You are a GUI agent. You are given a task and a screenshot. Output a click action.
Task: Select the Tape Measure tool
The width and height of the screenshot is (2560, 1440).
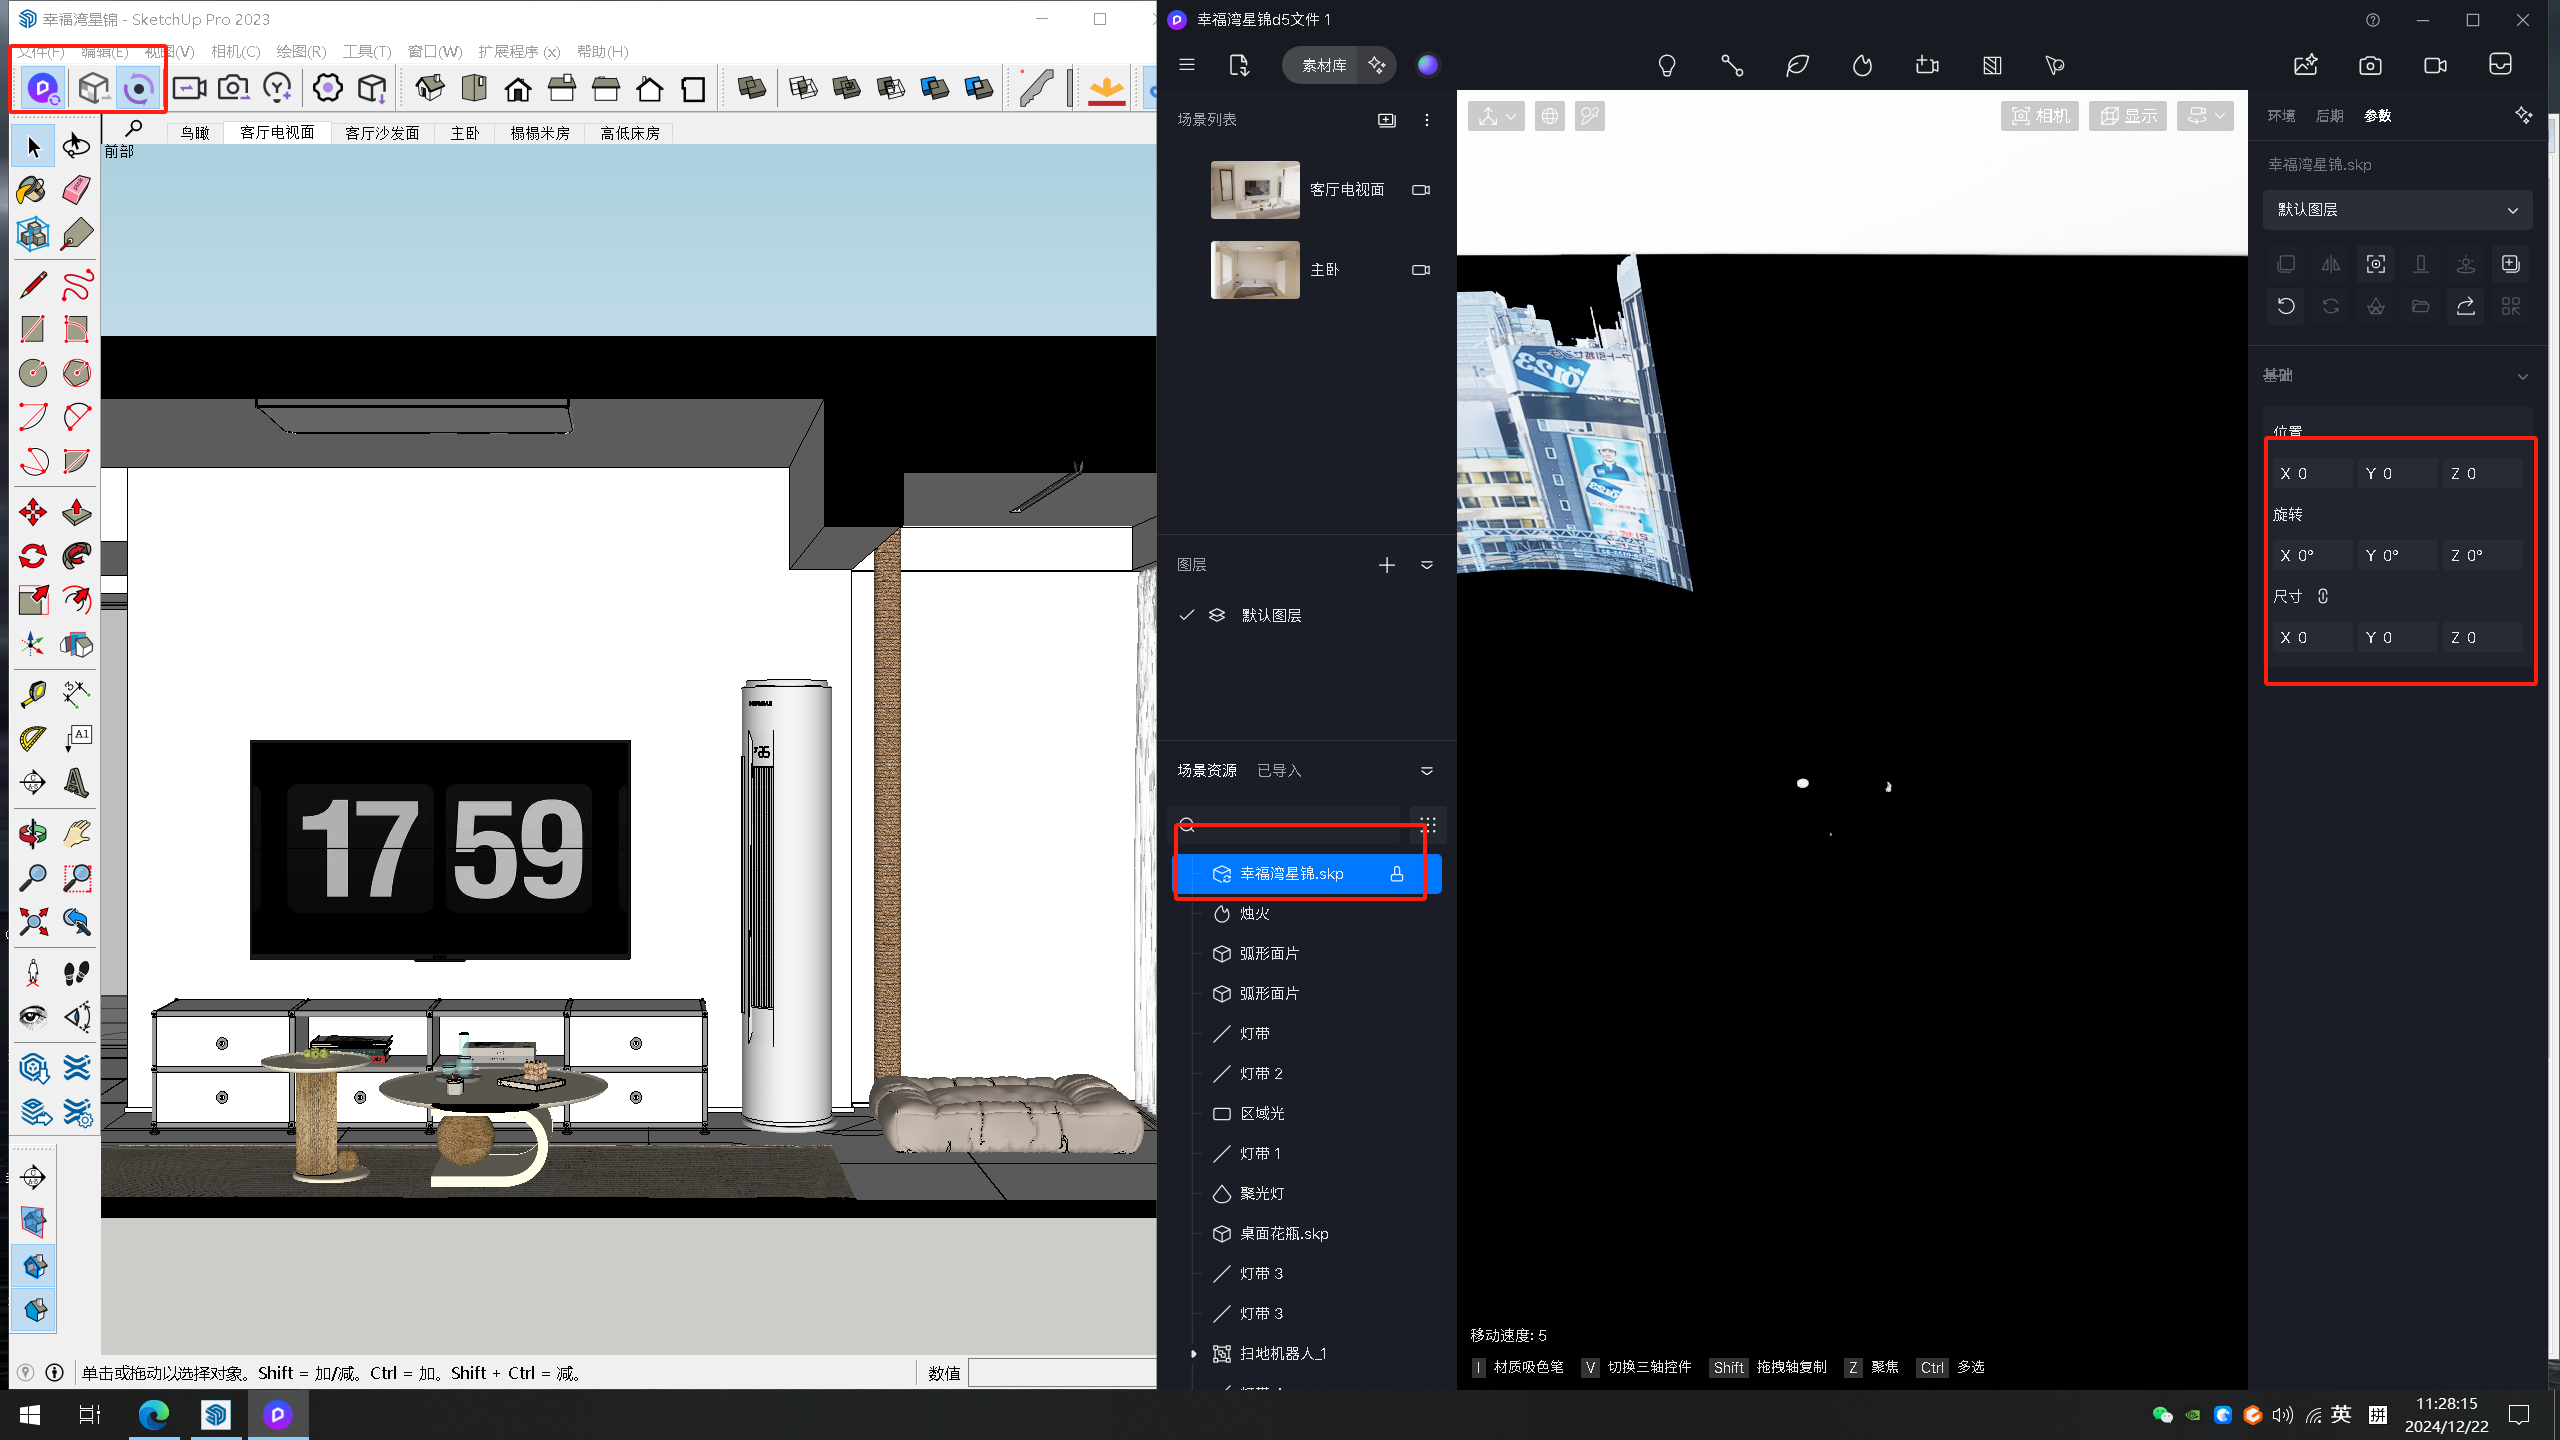32,694
